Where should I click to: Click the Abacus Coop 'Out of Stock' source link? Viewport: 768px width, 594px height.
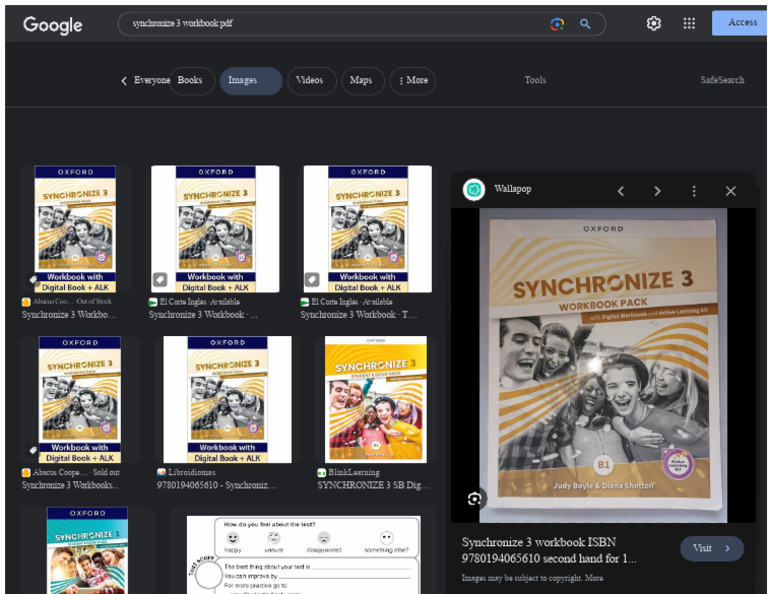pyautogui.click(x=67, y=302)
